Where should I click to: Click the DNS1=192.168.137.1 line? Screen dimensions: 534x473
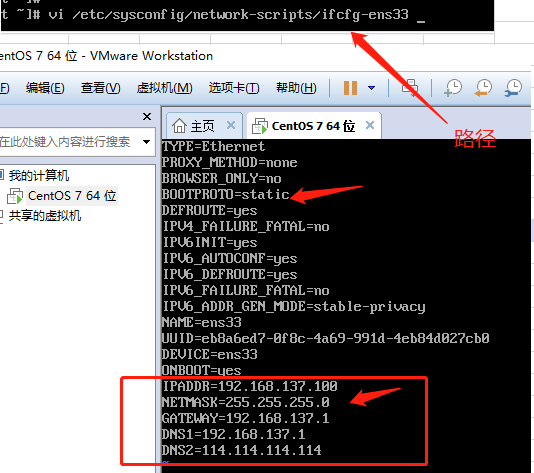coord(233,434)
